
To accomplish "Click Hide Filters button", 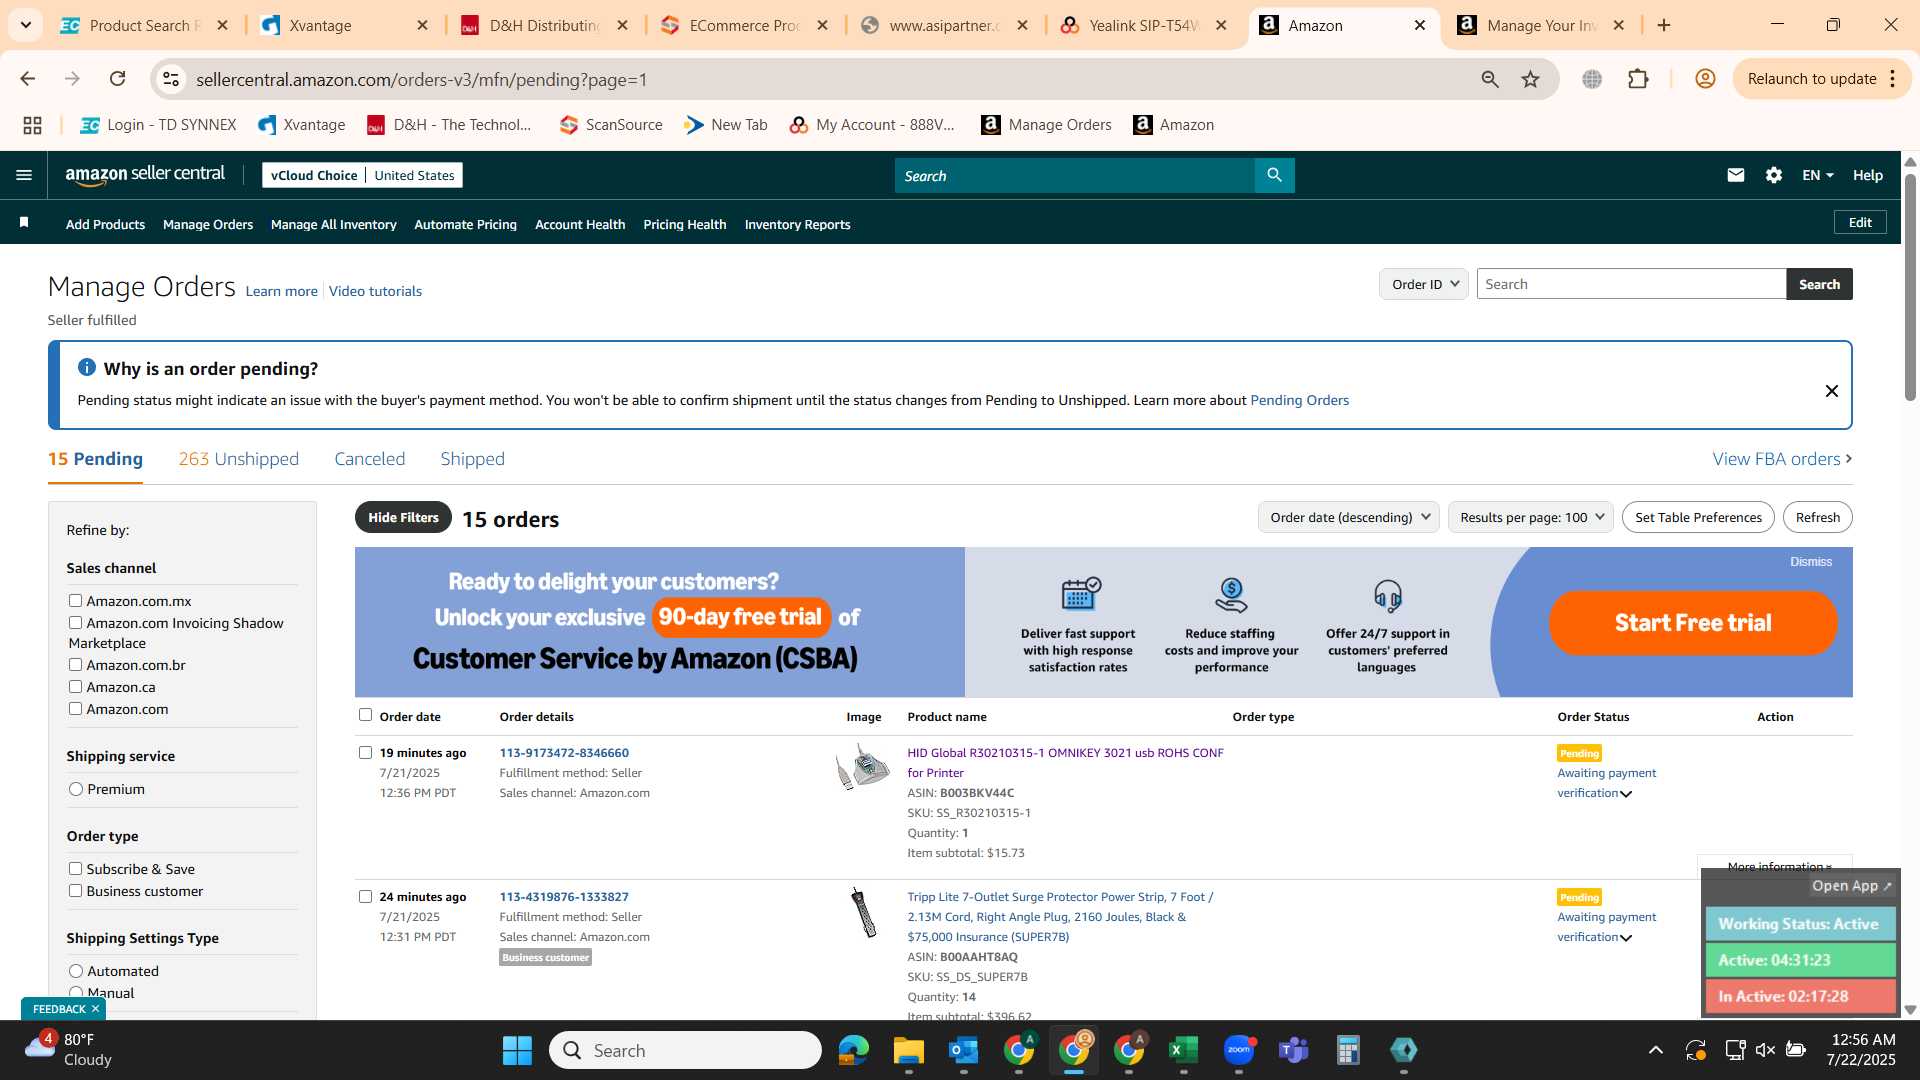I will coord(403,517).
